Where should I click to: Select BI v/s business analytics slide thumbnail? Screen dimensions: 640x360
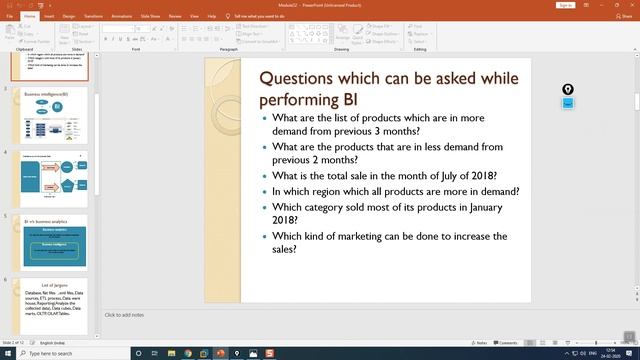tap(50, 243)
